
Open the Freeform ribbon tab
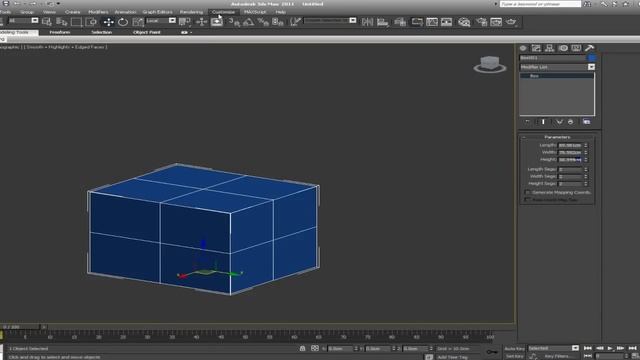(x=60, y=32)
